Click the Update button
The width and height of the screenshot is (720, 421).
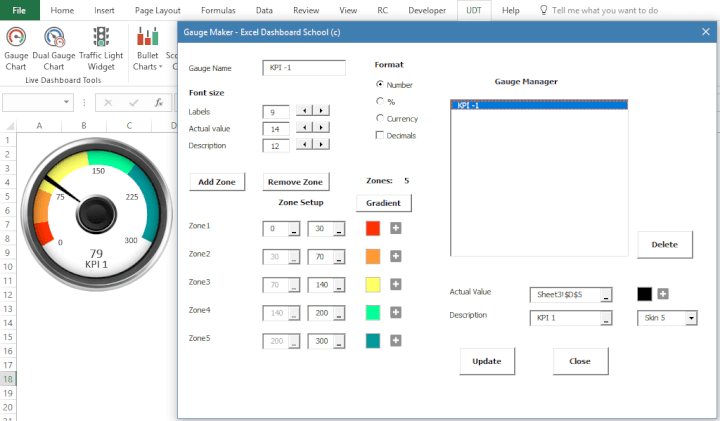487,361
